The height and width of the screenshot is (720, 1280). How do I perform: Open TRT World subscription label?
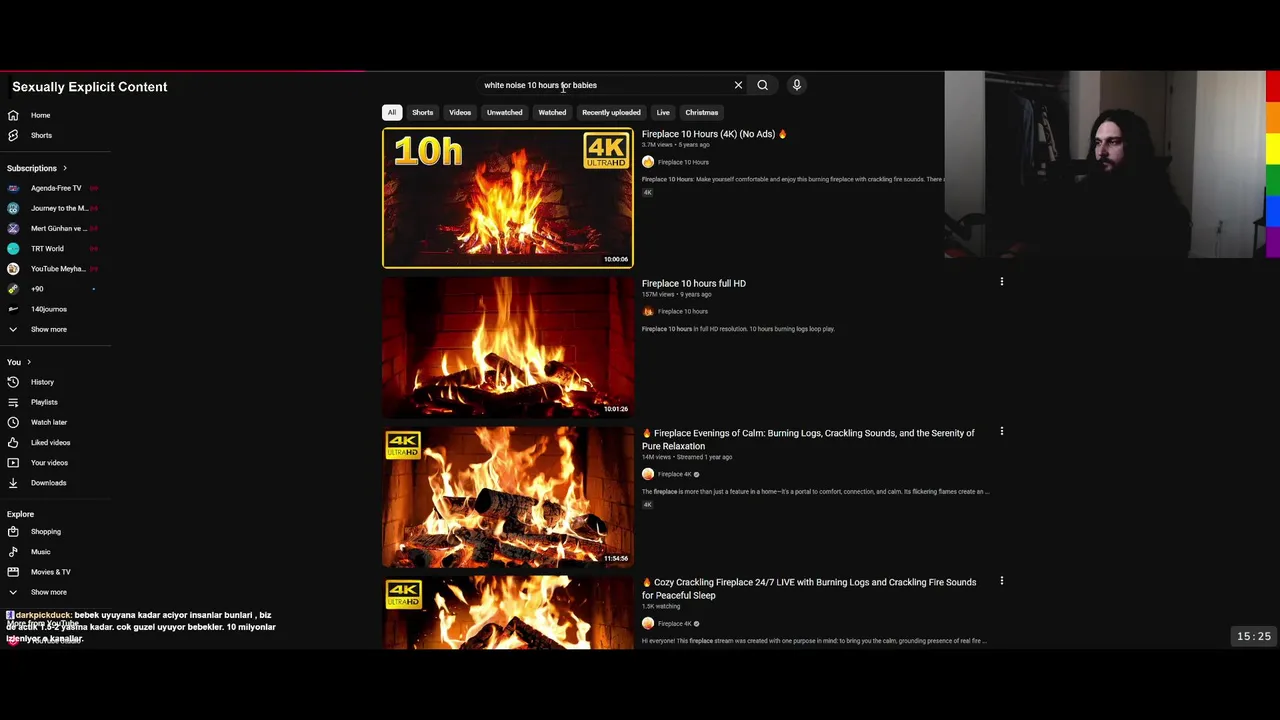point(47,248)
